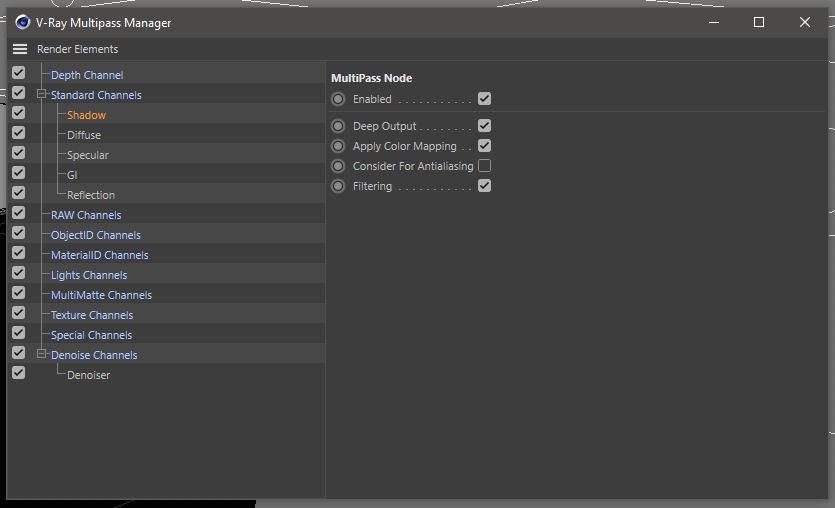Select MaterialID Channels in the tree
Image resolution: width=835 pixels, height=508 pixels.
pyautogui.click(x=100, y=255)
